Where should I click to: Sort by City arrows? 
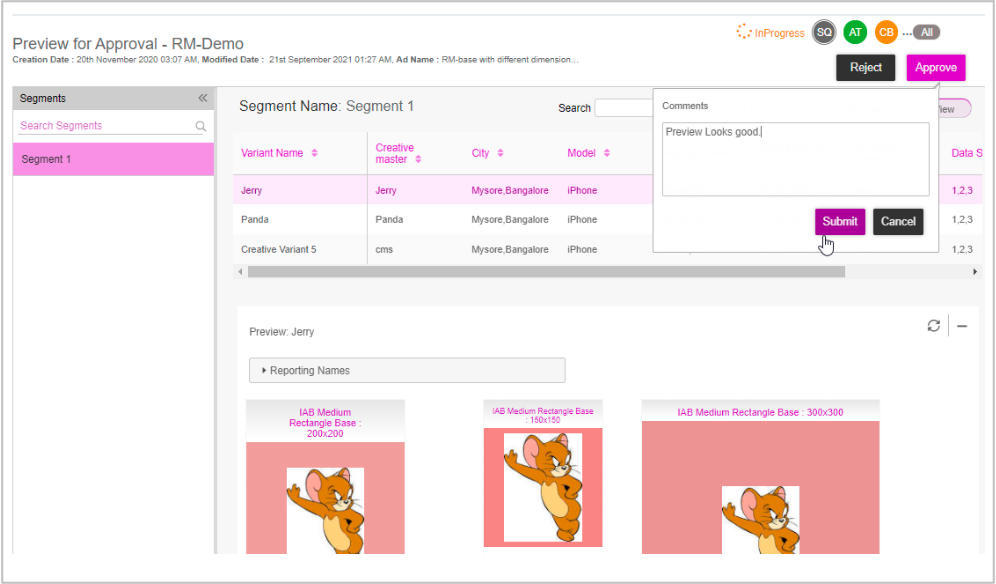(501, 153)
